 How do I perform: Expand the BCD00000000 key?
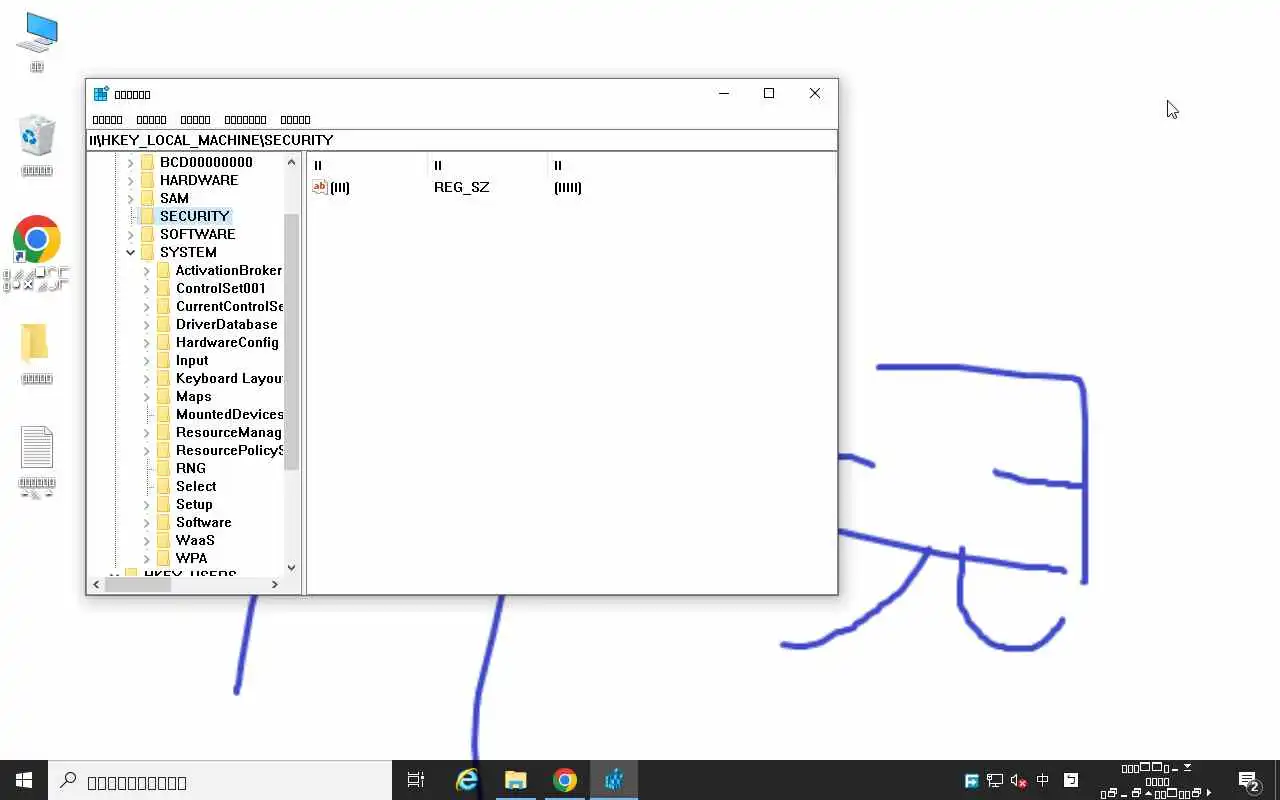pyautogui.click(x=130, y=162)
